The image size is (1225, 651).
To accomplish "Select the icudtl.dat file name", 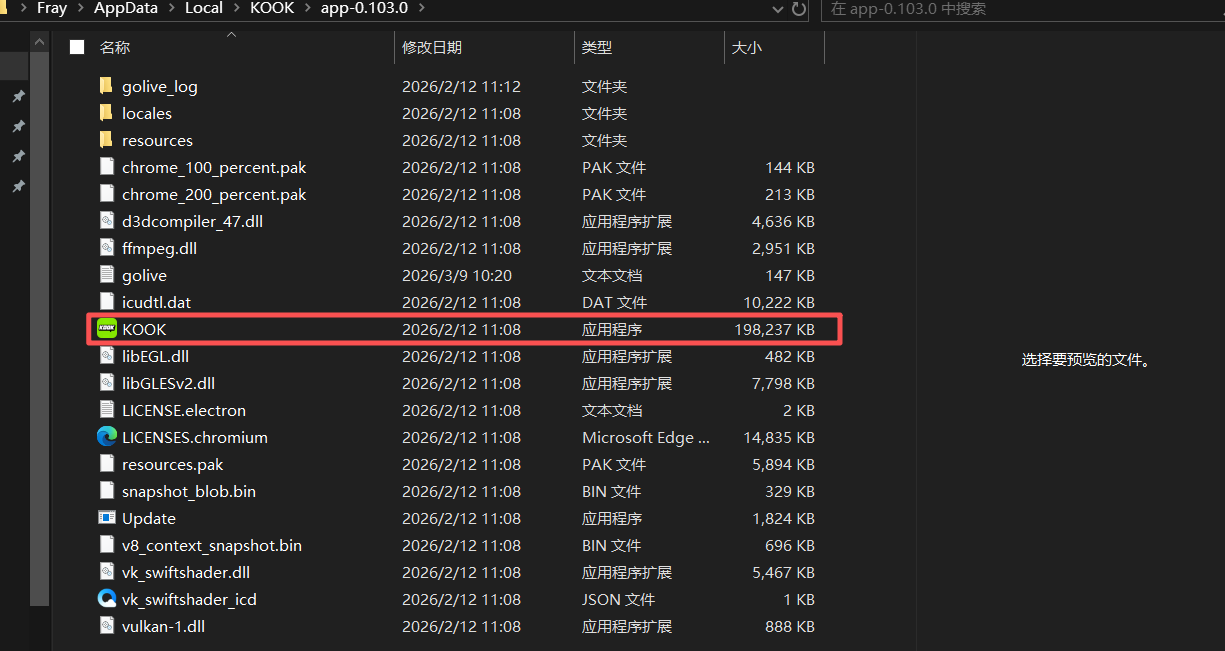I will click(156, 302).
